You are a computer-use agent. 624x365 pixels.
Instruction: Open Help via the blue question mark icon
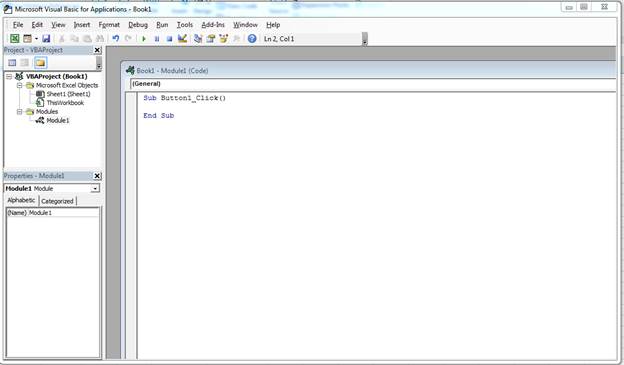[252, 39]
